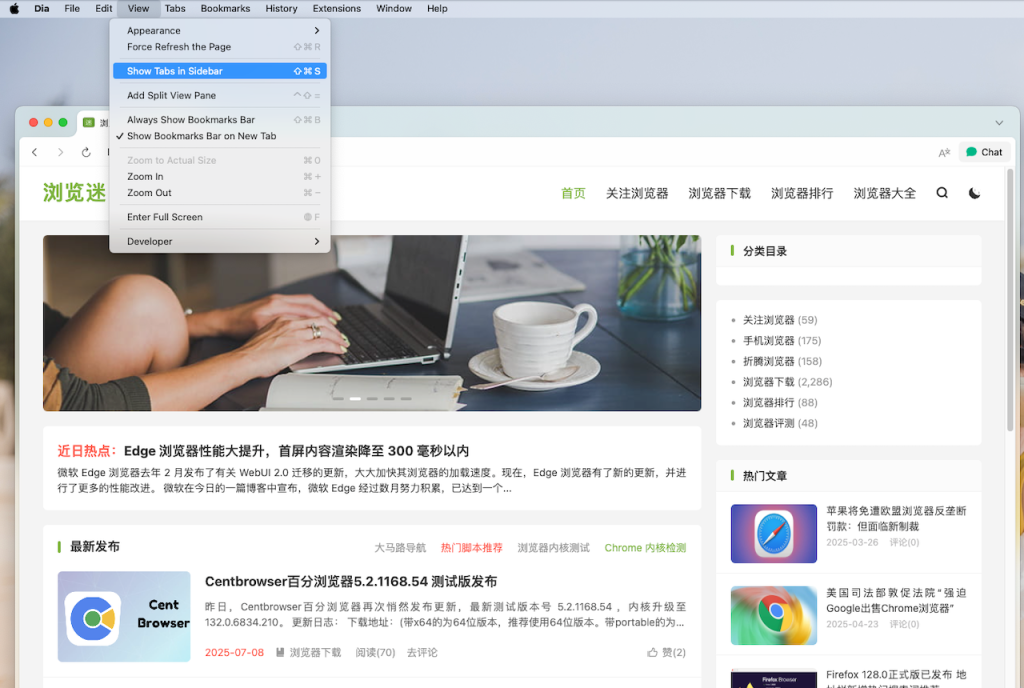Choose Zoom Out from View menu

coord(220,193)
